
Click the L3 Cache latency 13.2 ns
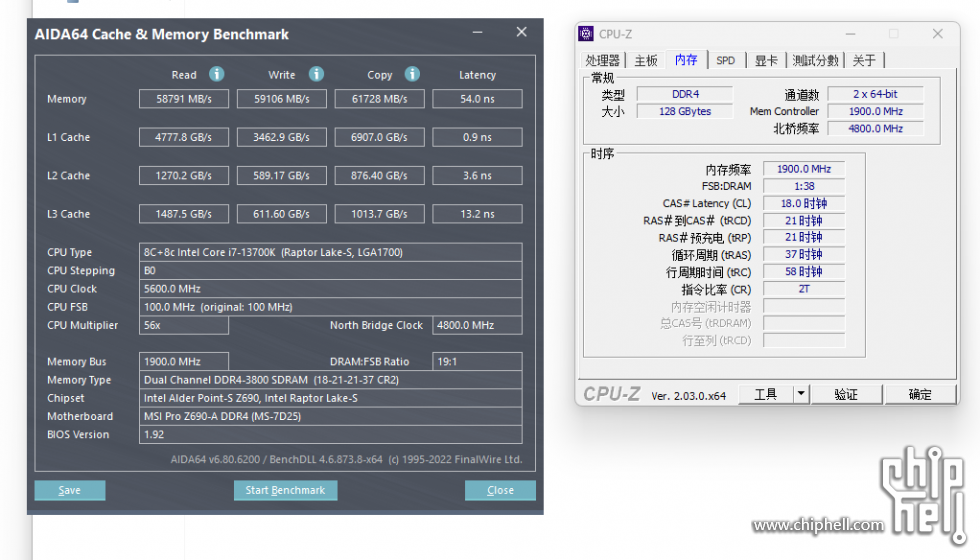(x=478, y=214)
